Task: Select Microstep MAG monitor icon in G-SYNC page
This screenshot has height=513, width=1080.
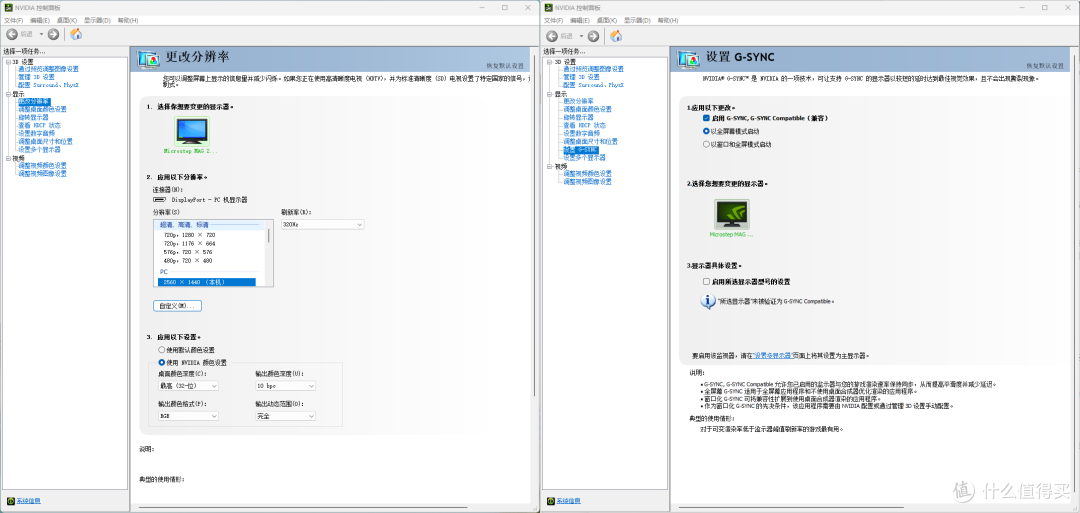Action: [731, 214]
